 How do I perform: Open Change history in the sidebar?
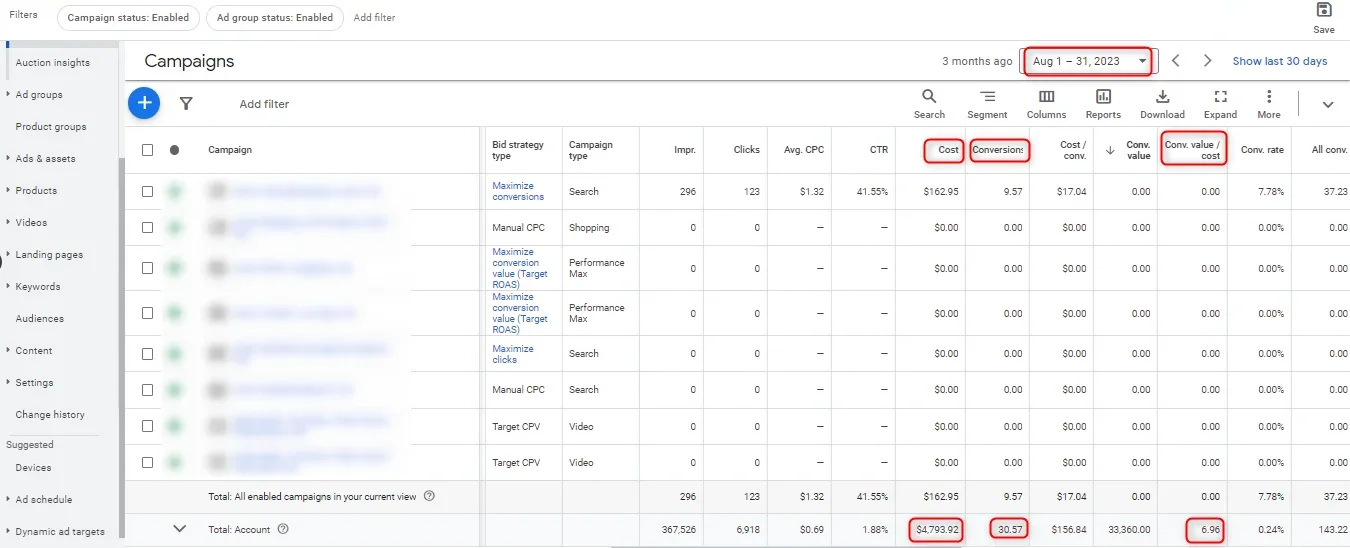(x=50, y=415)
